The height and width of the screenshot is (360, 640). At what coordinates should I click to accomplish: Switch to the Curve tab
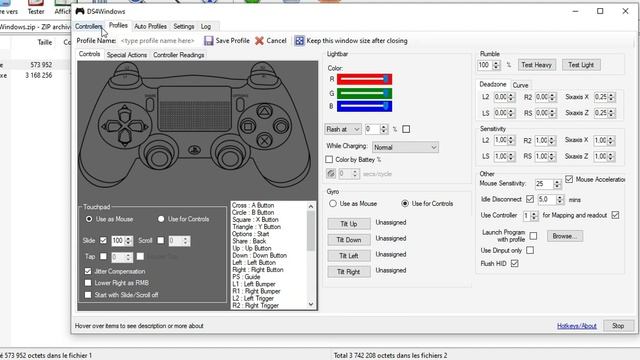(520, 85)
